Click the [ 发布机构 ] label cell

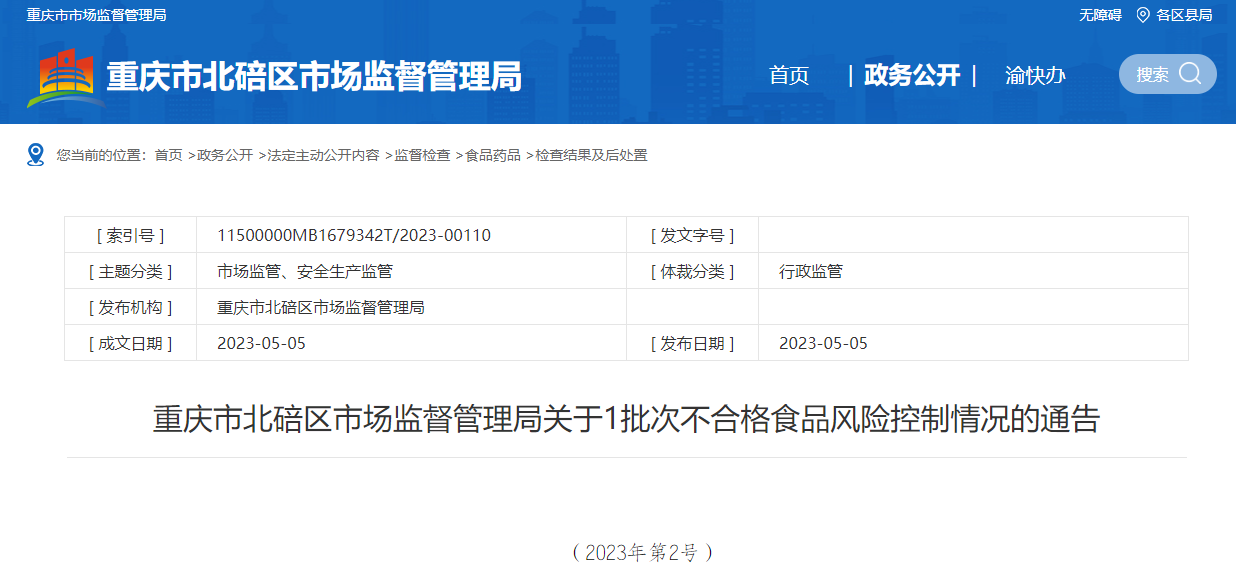pyautogui.click(x=131, y=307)
